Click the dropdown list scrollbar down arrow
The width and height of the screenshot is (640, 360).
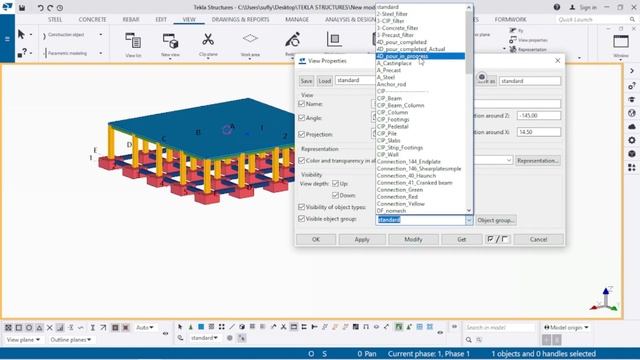(x=469, y=211)
